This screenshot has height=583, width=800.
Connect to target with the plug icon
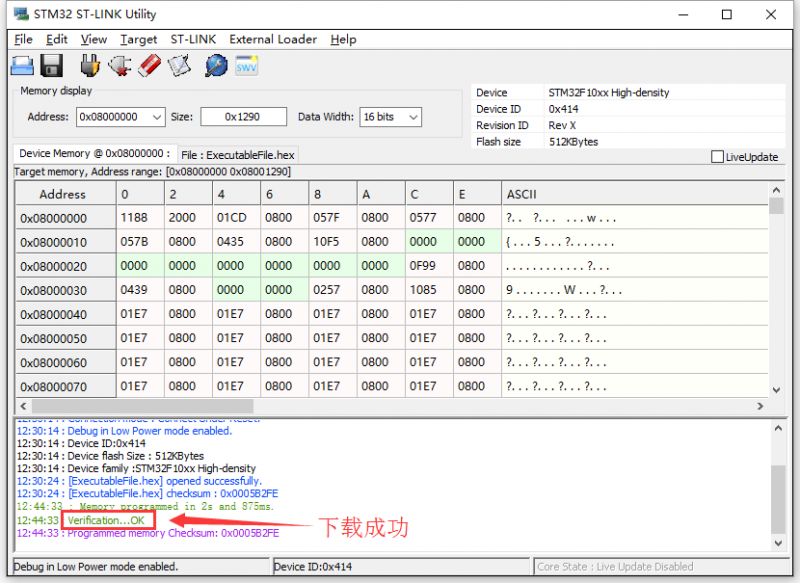click(90, 65)
